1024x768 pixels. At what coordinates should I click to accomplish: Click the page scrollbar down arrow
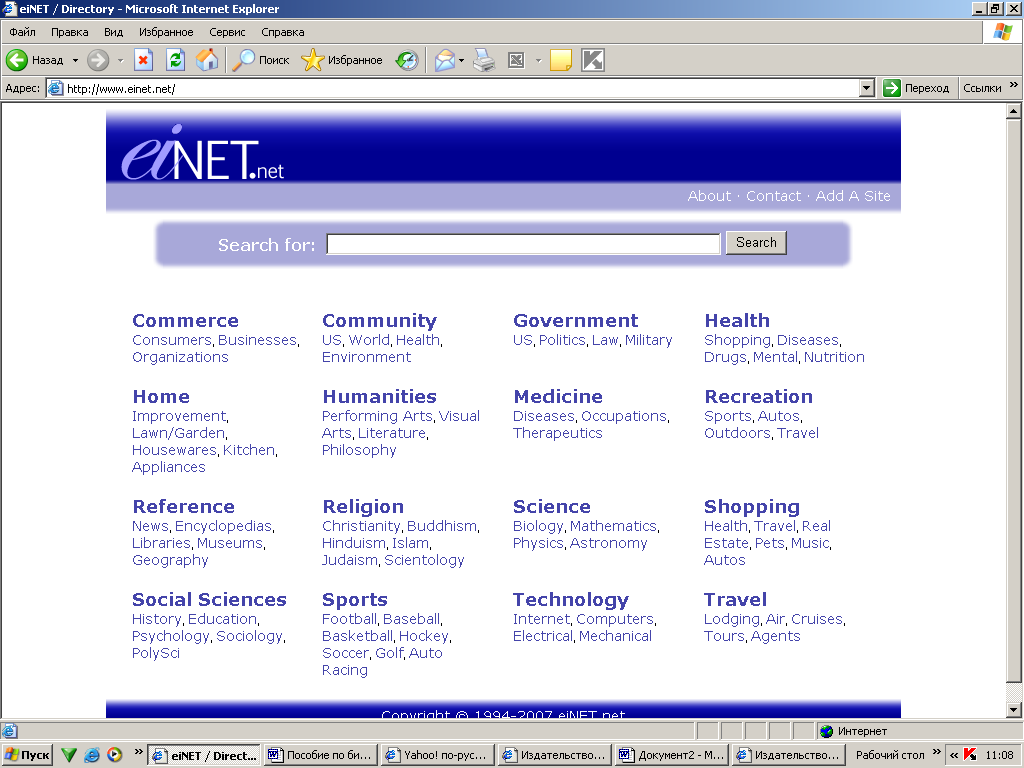pos(1014,709)
